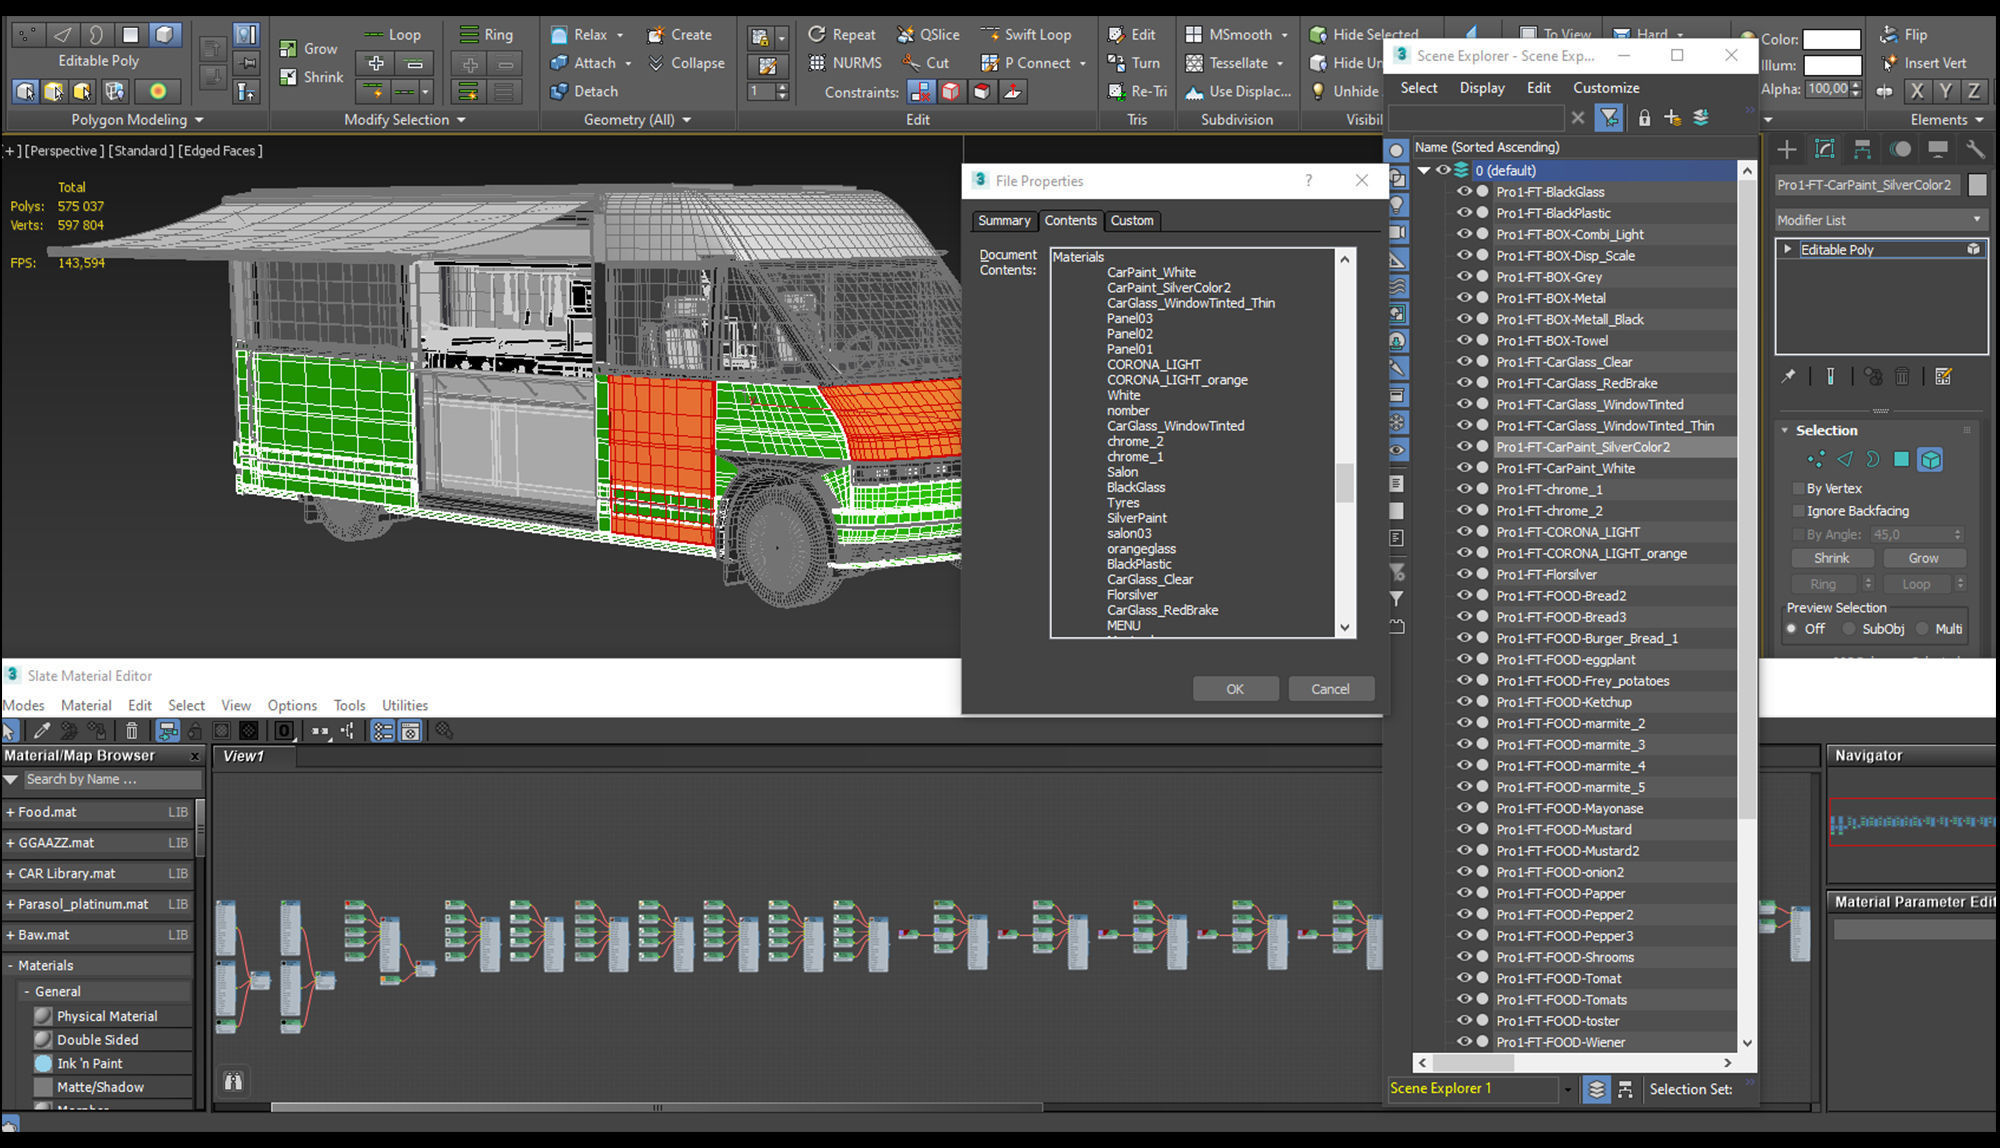Toggle visibility eye of Pro1-FT-CarPaint_White
2000x1148 pixels.
pyautogui.click(x=1464, y=467)
